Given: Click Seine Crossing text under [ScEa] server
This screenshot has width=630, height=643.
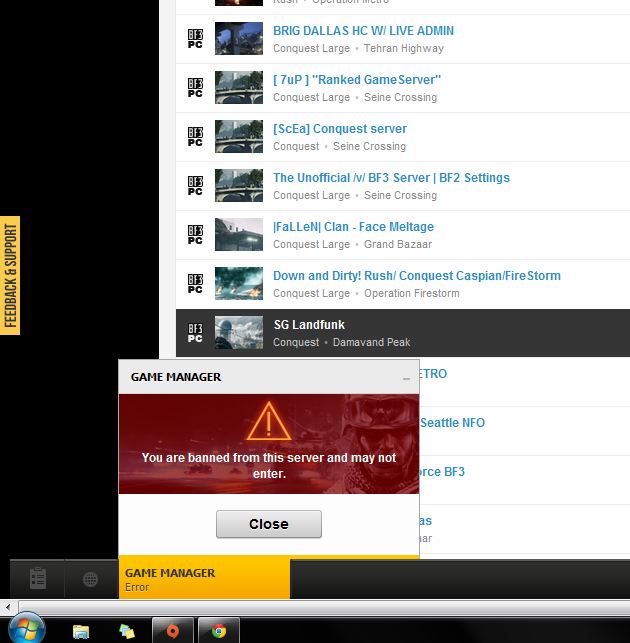Looking at the screenshot, I should tap(369, 146).
